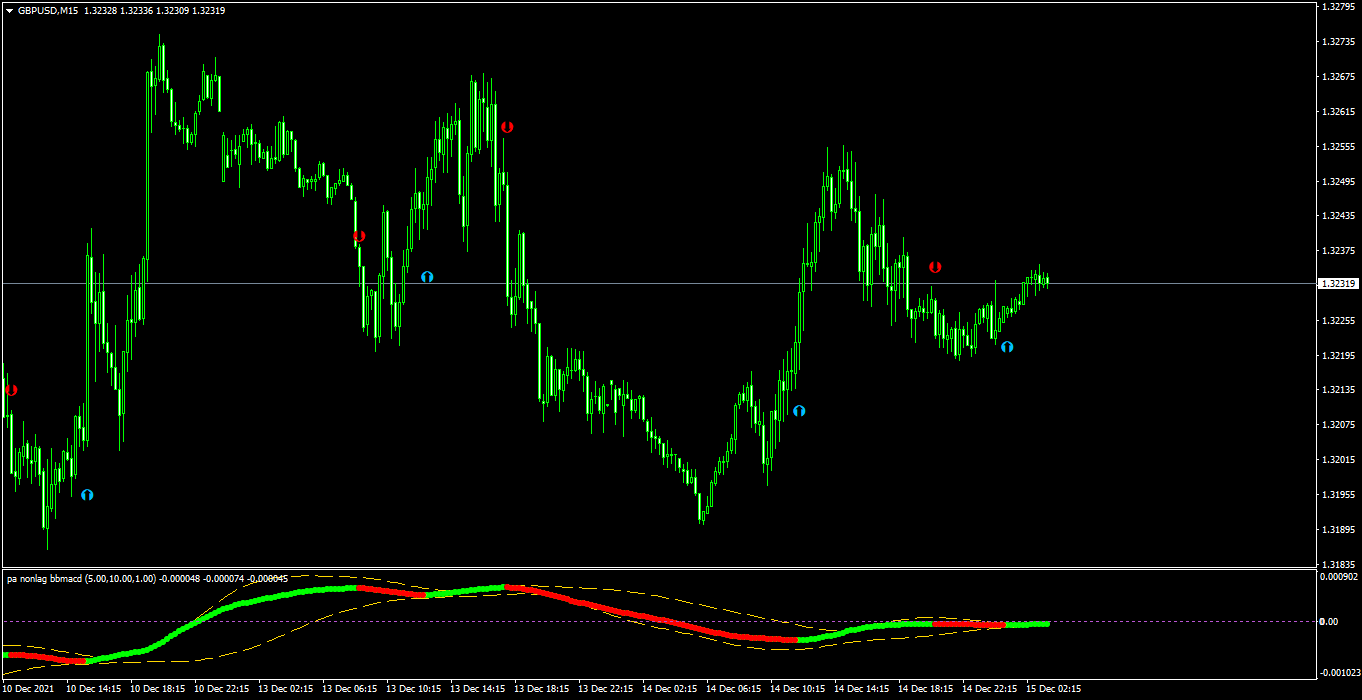Select the red down arrow above 14 Dec 18:15
Image resolution: width=1362 pixels, height=700 pixels.
pos(935,267)
